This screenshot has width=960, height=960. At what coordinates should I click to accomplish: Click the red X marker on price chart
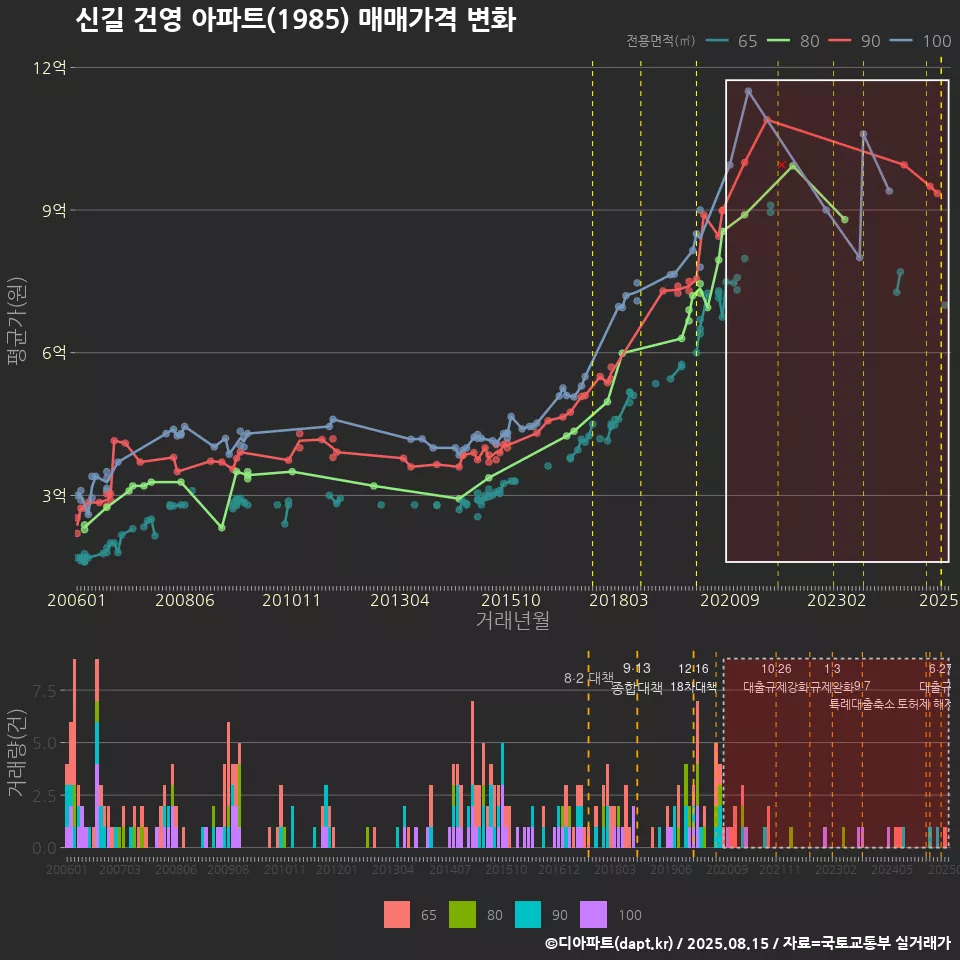[782, 165]
